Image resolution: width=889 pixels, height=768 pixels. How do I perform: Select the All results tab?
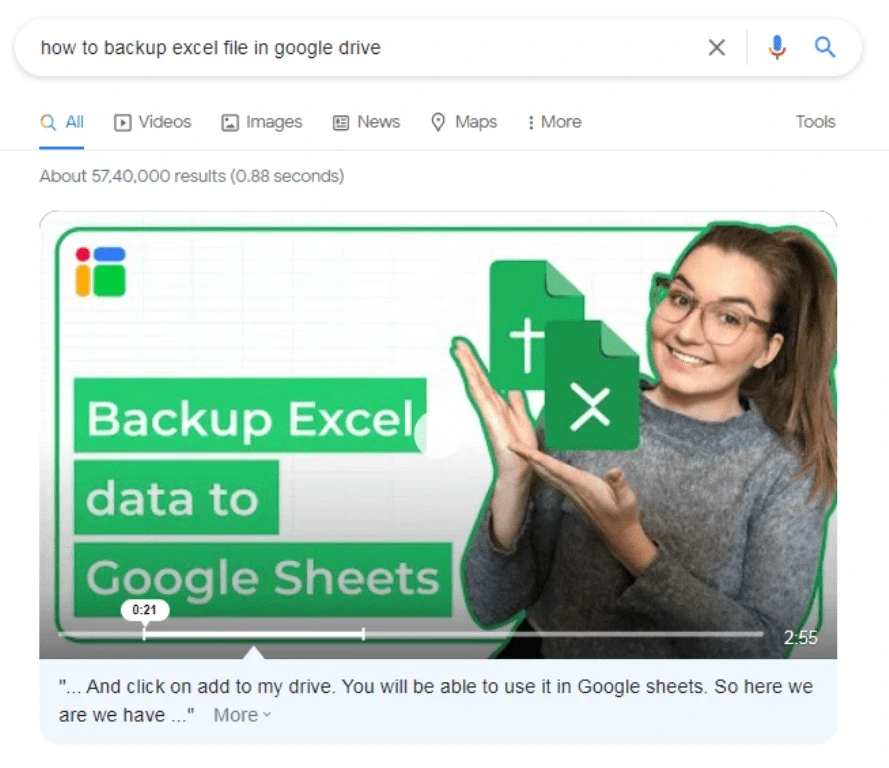tap(62, 122)
